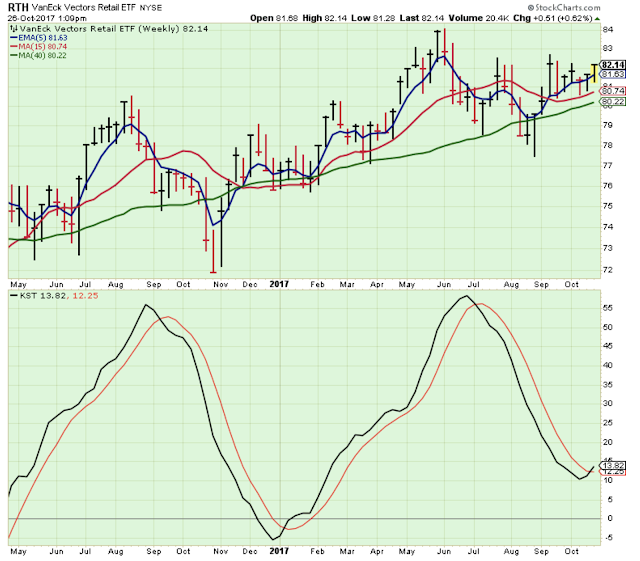Click the 80.22 MA(40) axis tag
The image size is (640, 561).
coord(613,102)
